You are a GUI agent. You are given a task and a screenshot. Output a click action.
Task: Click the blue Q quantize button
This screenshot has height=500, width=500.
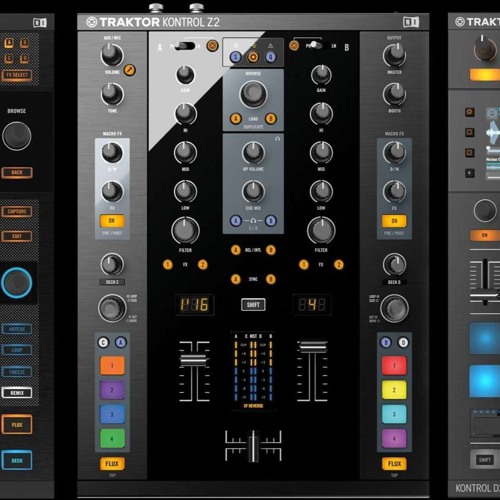click(271, 57)
